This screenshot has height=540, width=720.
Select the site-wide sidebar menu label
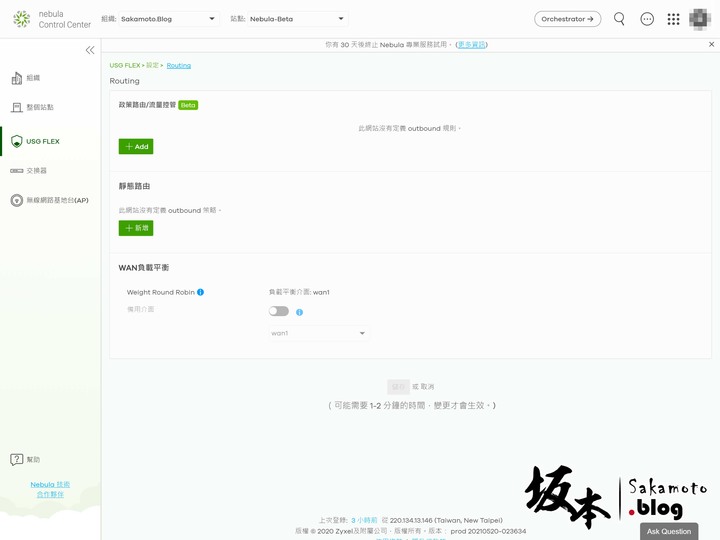click(40, 107)
